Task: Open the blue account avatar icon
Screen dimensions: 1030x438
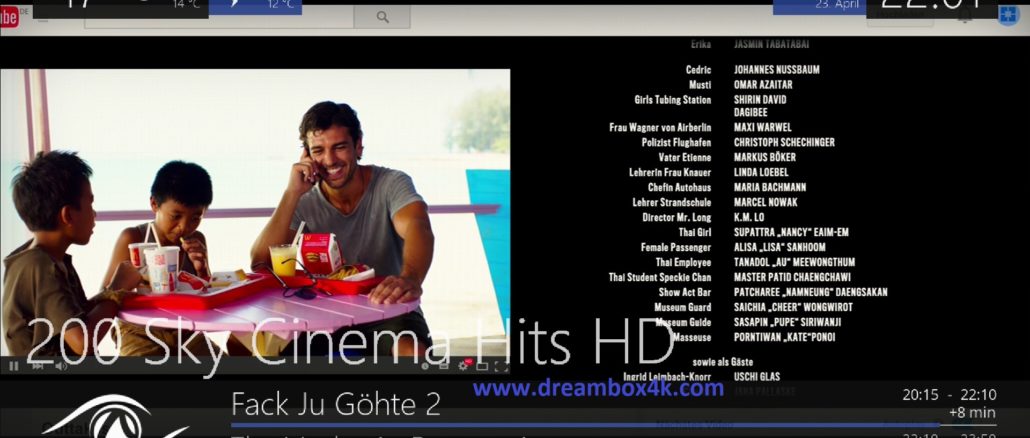Action: (1008, 16)
